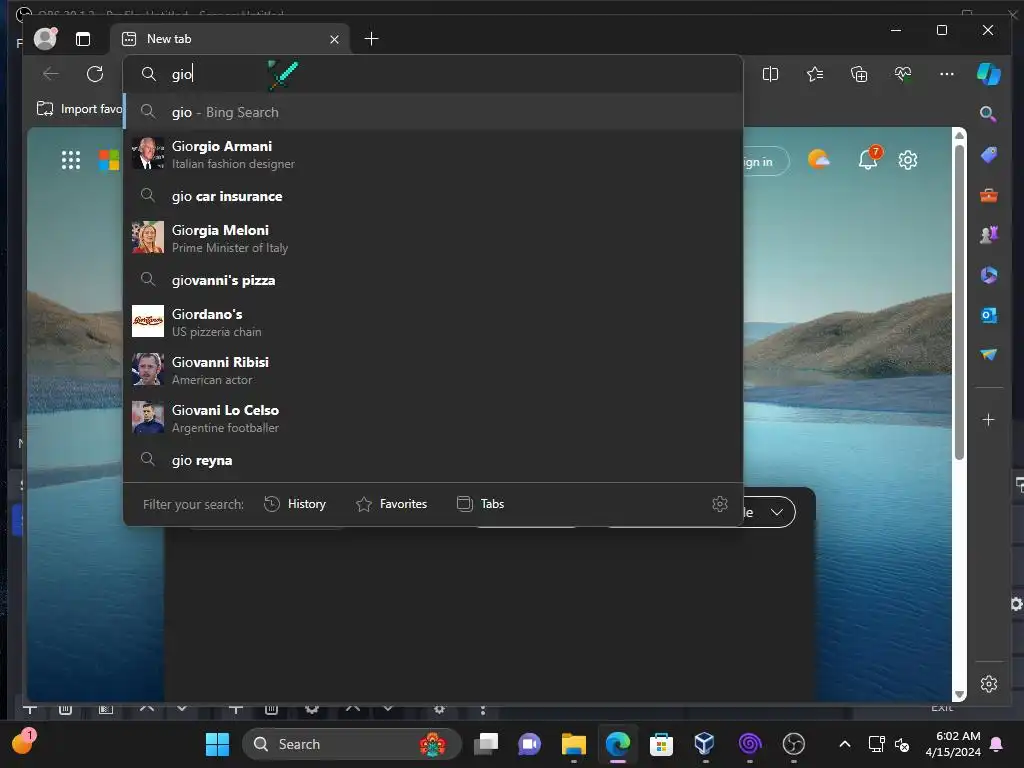Toggle Split screen icon in toolbar
1024x768 pixels.
coord(770,74)
